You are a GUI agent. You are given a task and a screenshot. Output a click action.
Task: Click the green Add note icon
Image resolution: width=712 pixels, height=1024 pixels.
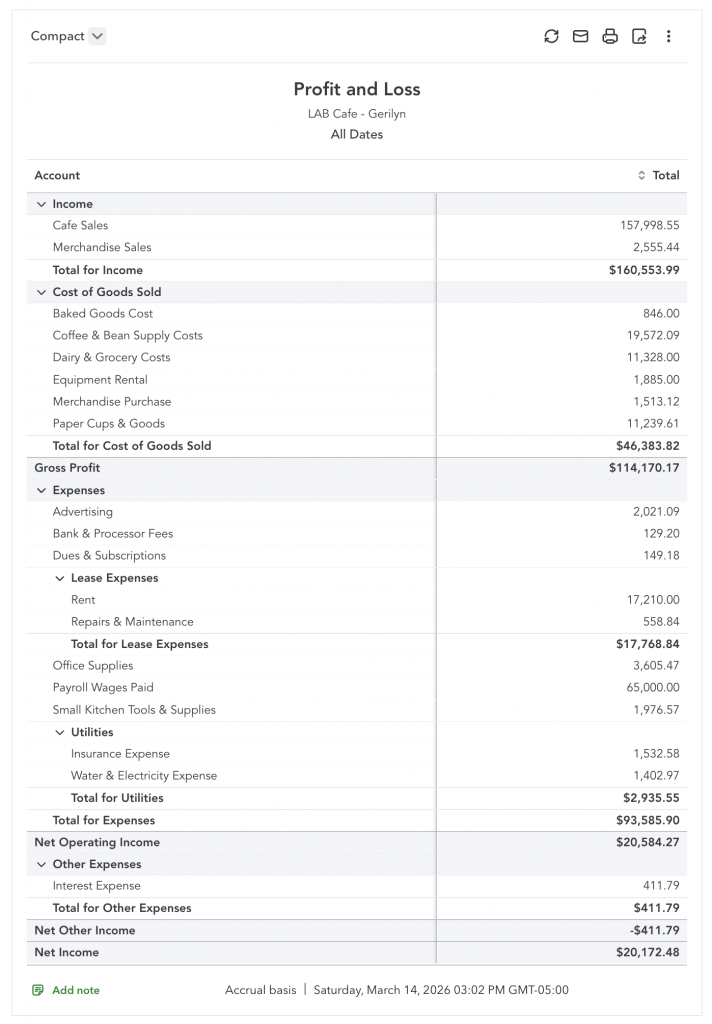[x=38, y=990]
